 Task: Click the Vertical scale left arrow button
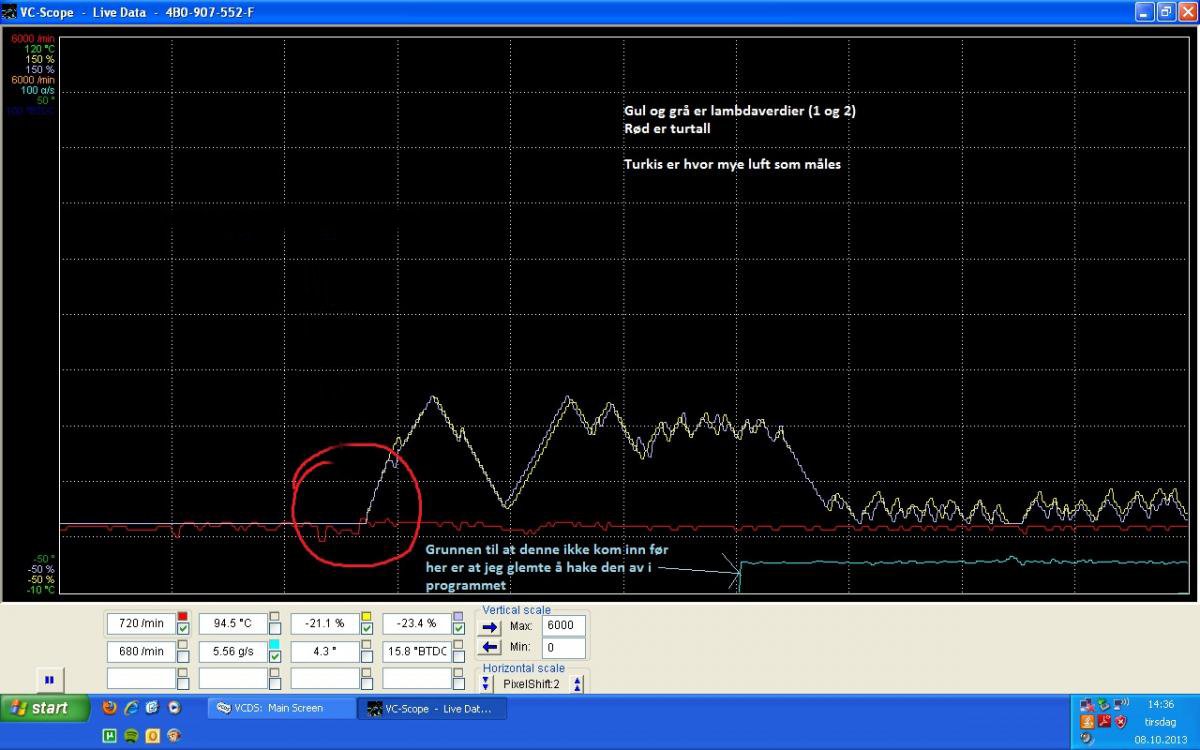pos(490,647)
